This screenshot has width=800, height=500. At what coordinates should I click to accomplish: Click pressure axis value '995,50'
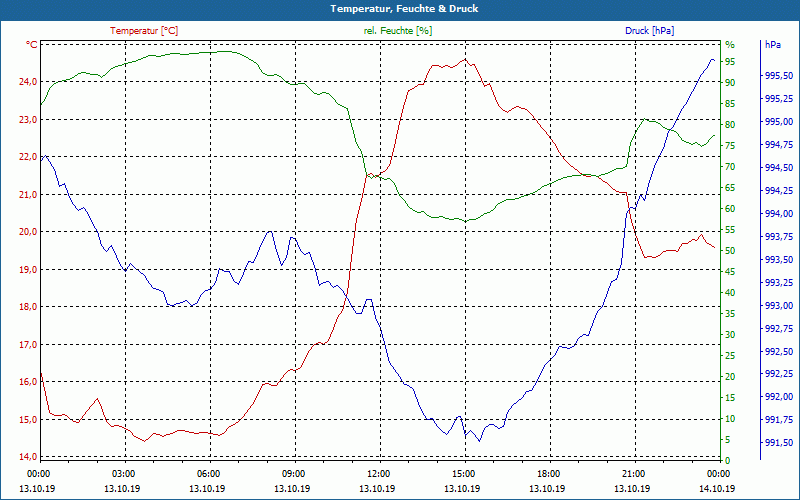tap(779, 76)
